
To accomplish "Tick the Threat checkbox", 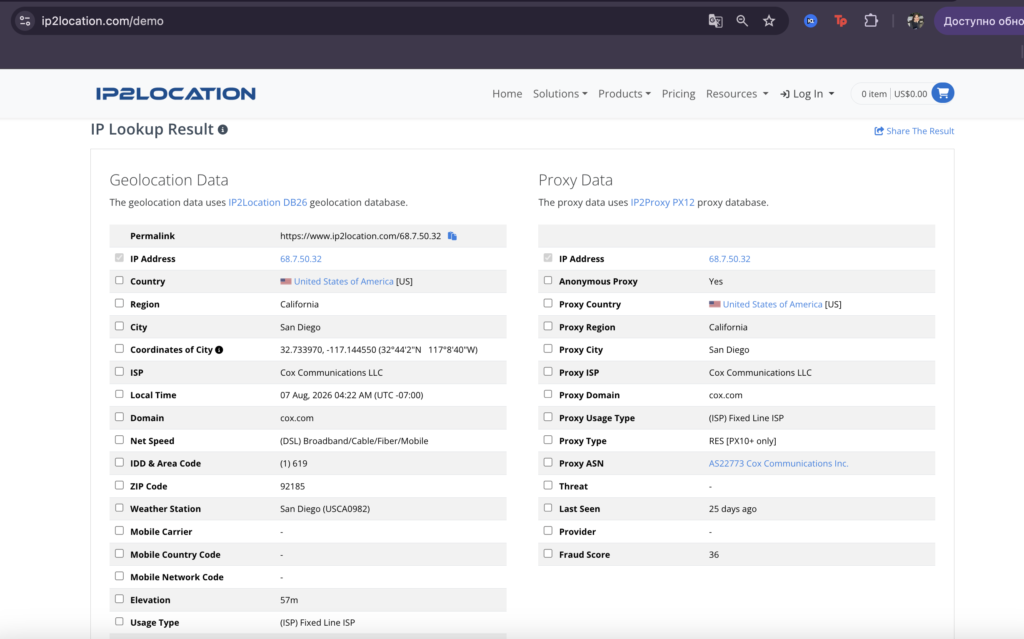I will 548,485.
